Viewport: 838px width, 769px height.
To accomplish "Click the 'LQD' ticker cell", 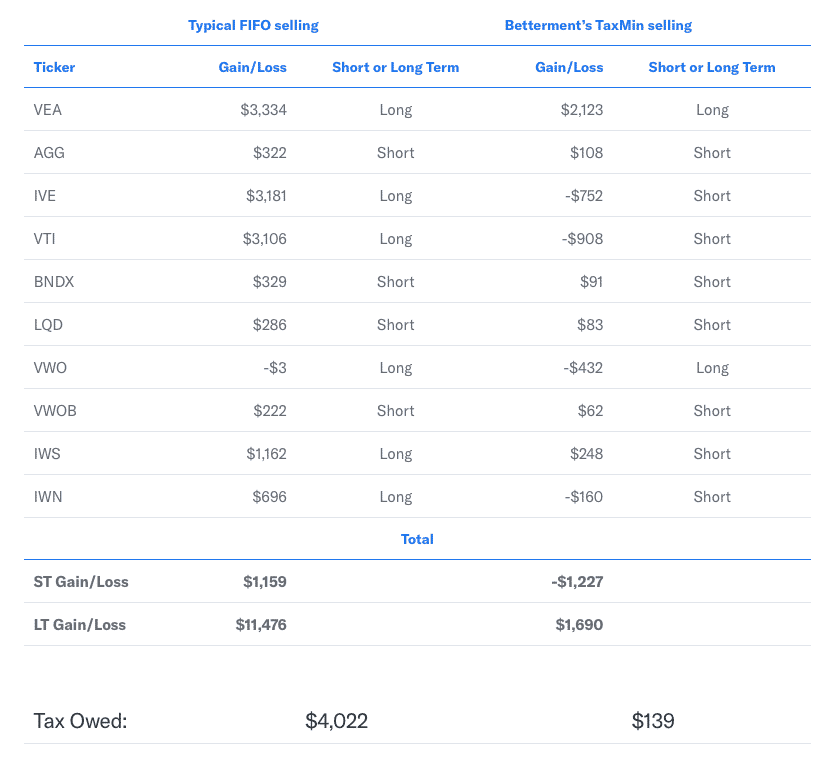I will [48, 325].
